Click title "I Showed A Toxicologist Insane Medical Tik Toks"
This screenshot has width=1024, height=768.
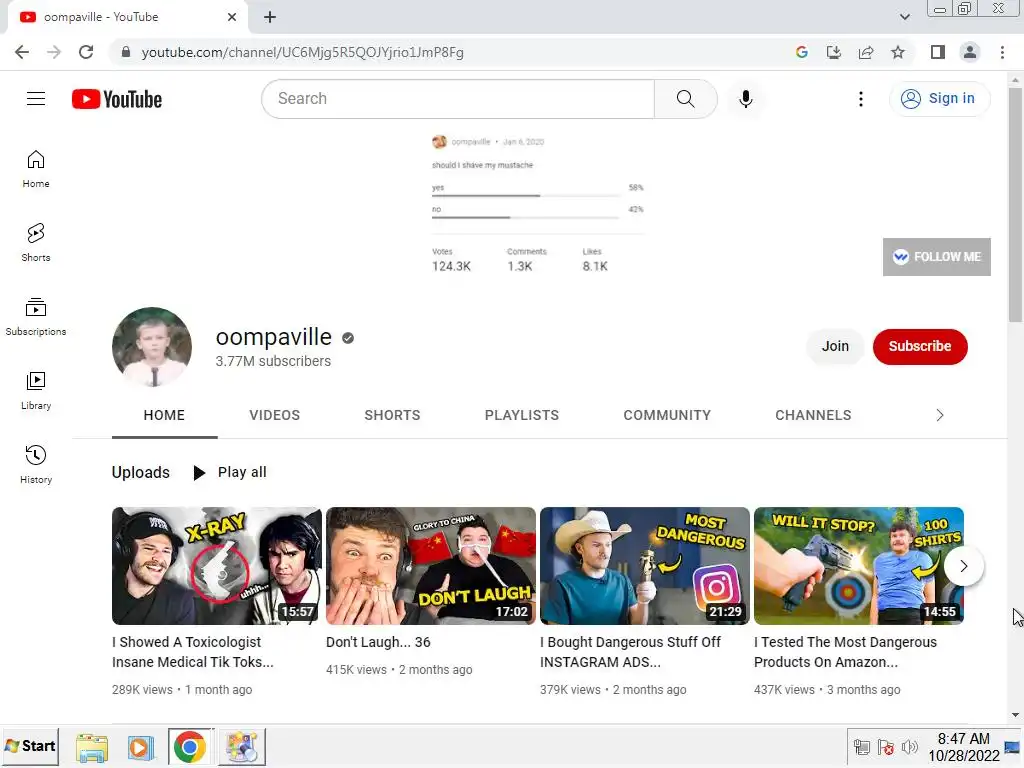point(193,652)
